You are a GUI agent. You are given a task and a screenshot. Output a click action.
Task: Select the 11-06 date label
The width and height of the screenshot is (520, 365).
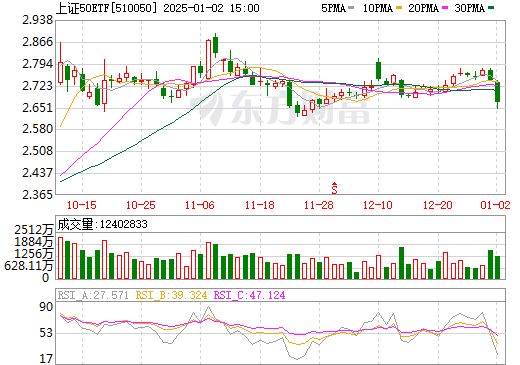(200, 205)
